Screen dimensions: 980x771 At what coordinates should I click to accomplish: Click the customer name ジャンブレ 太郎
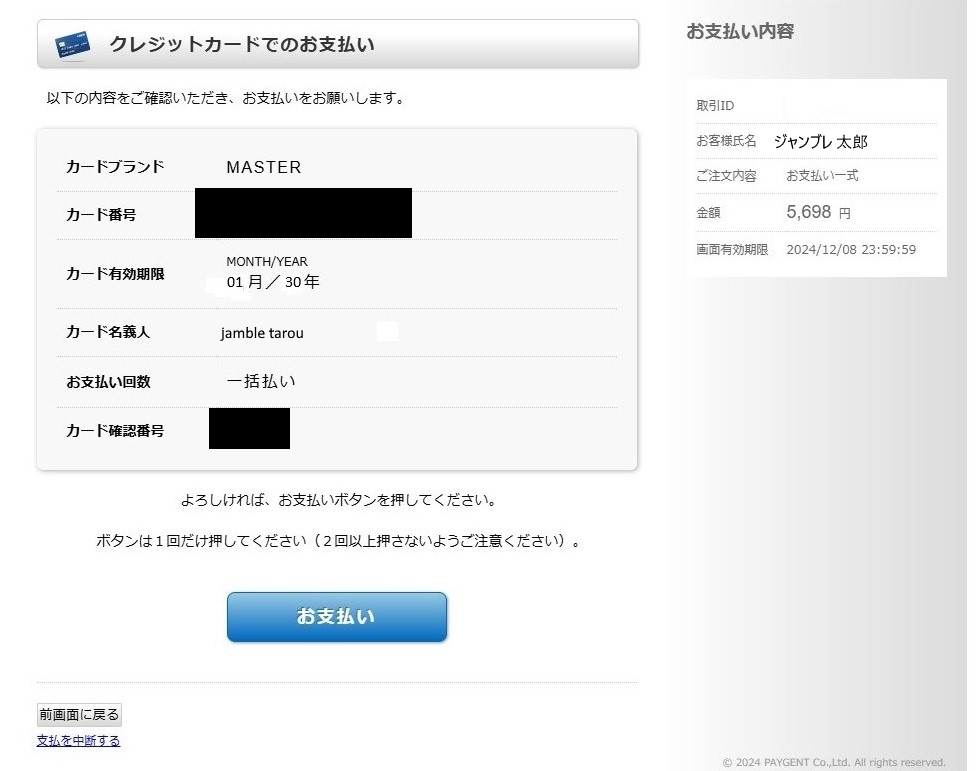820,141
